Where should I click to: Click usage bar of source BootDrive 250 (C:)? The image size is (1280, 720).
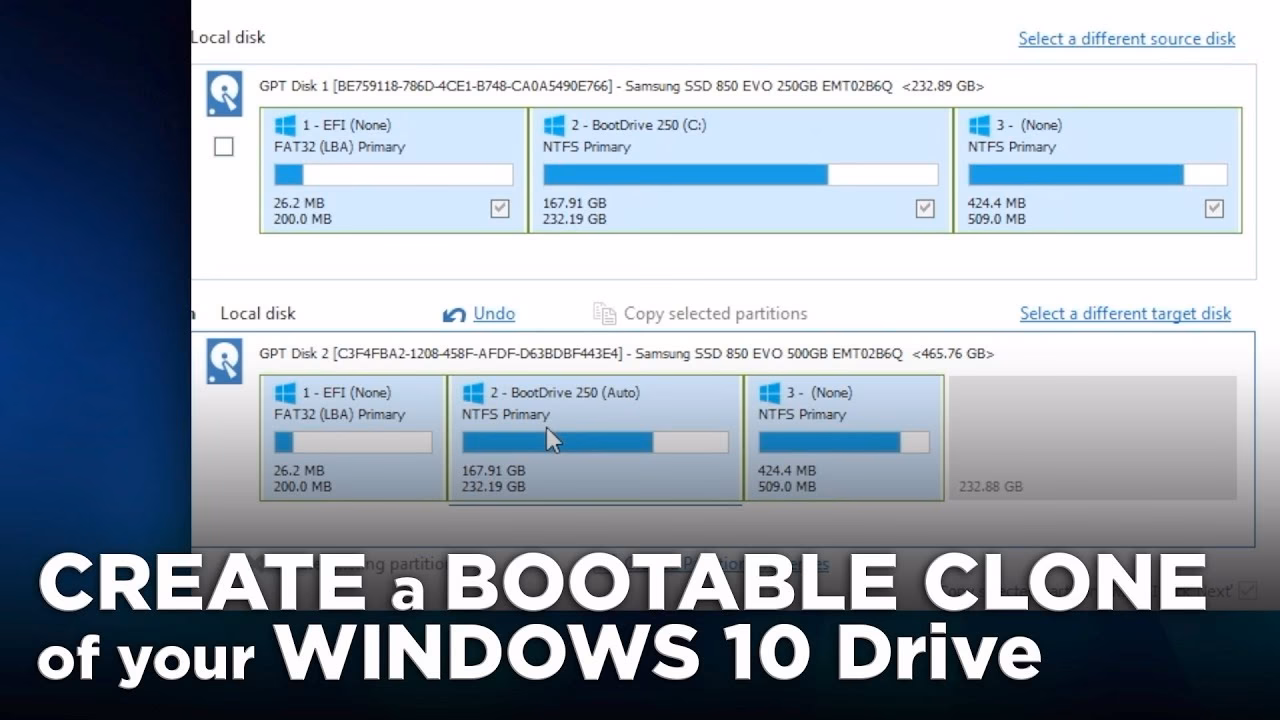[x=740, y=175]
